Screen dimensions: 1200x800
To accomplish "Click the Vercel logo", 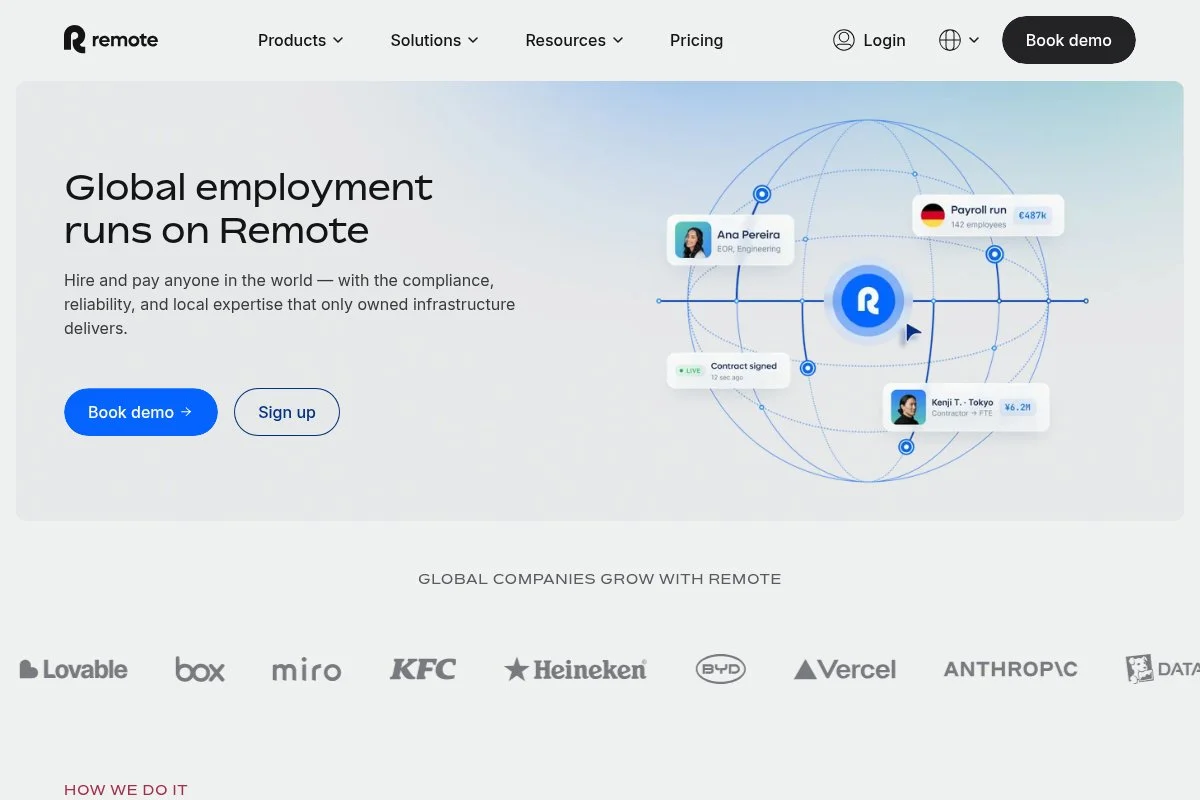I will pyautogui.click(x=845, y=669).
